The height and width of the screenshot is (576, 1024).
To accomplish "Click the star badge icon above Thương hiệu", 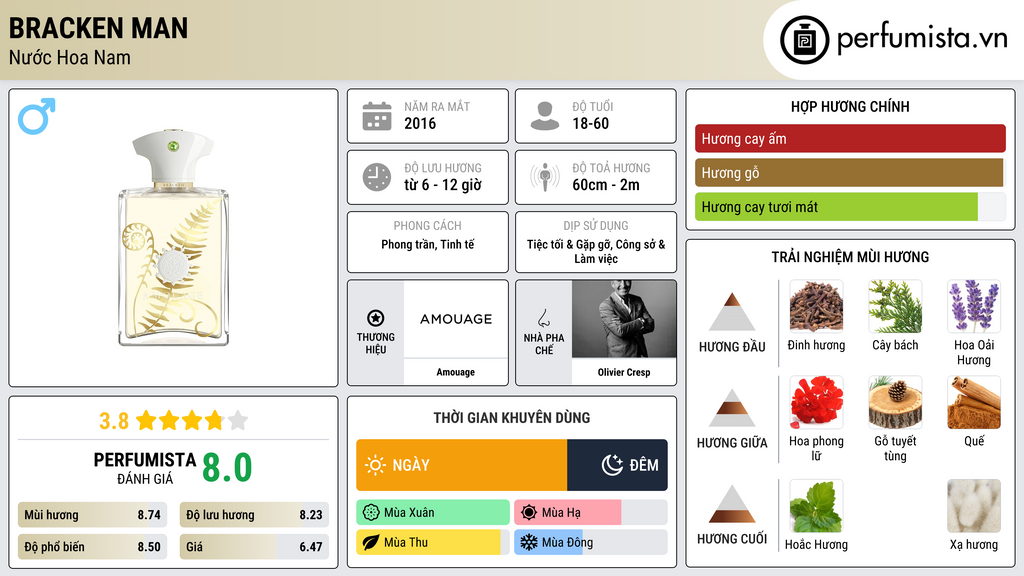I will [x=376, y=318].
